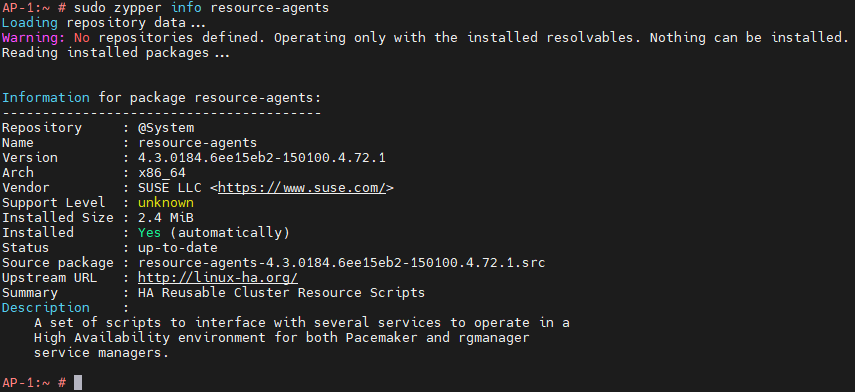Screen dimensions: 855x392
Task: Click the green 'Yes' installed value
Action: tap(149, 233)
